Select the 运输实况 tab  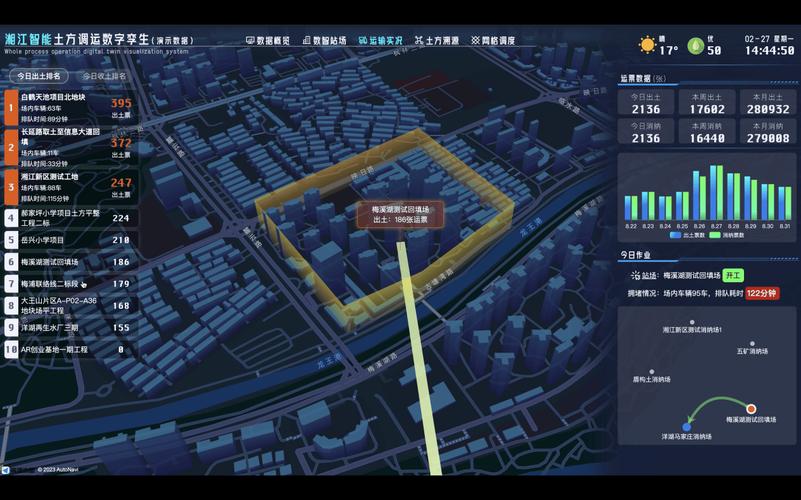[x=380, y=40]
